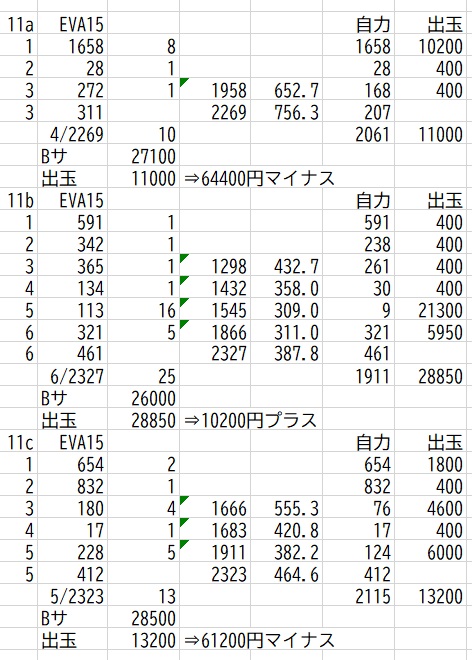This screenshot has width=472, height=660.
Task: Click the 5/2323 summary cell
Action: tap(72, 596)
